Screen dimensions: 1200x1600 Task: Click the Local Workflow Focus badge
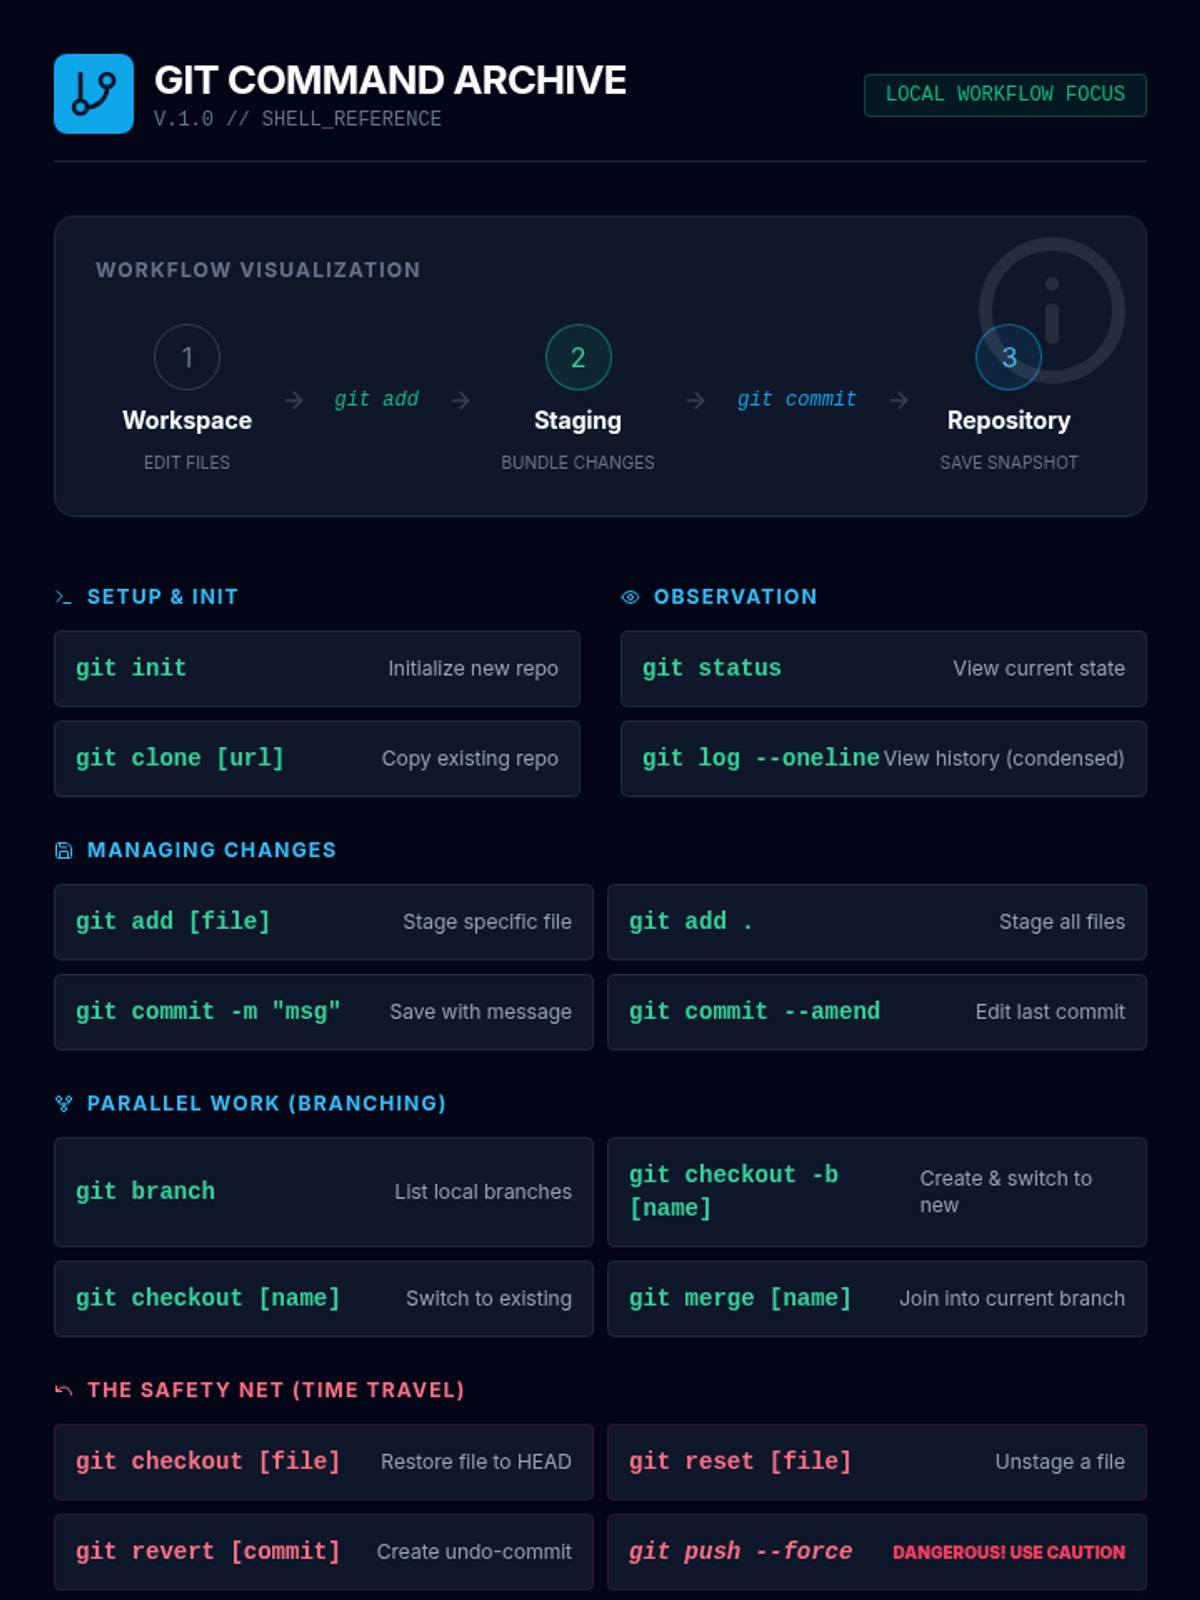click(1005, 95)
